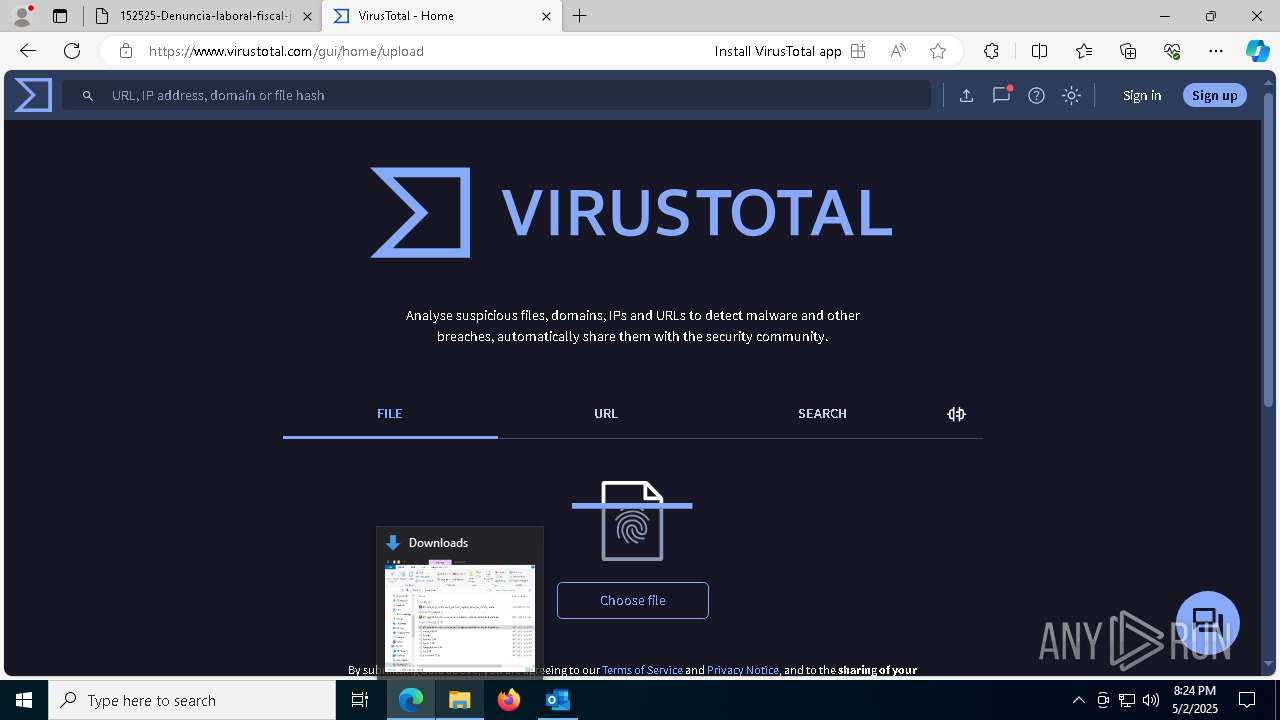Open Outlook from taskbar

558,700
